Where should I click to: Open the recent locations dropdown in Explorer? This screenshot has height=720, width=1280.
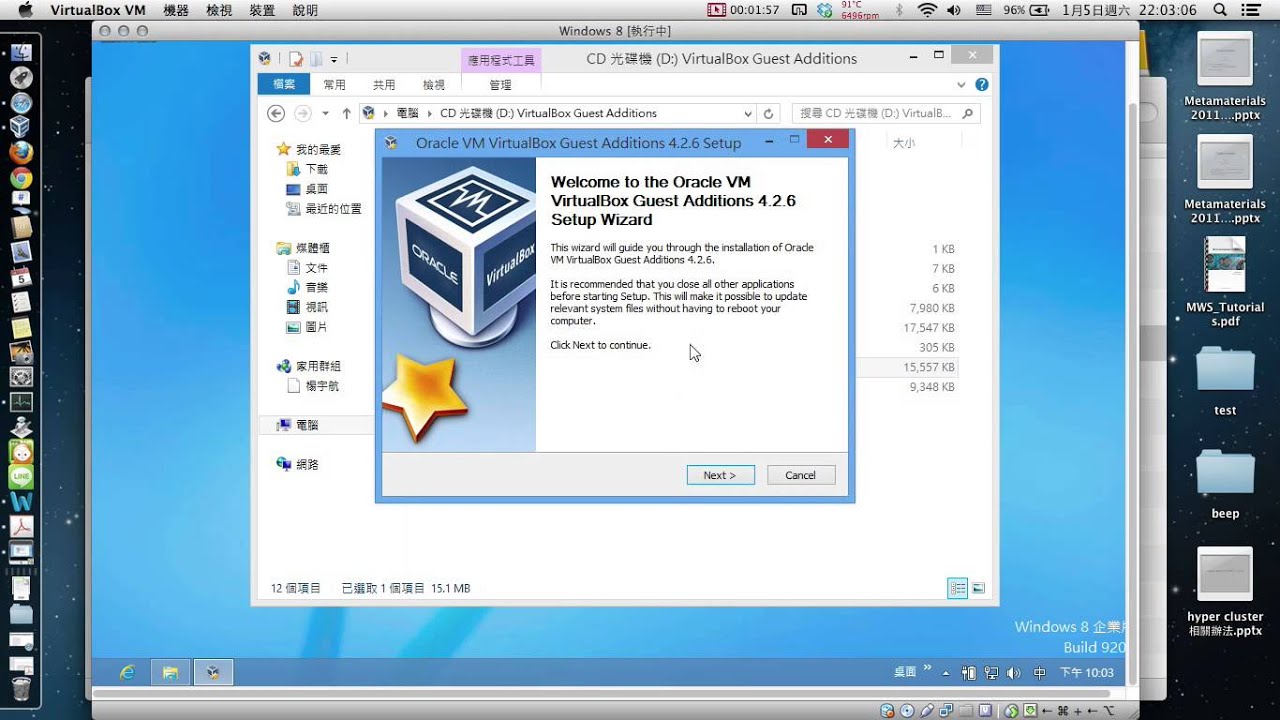325,113
